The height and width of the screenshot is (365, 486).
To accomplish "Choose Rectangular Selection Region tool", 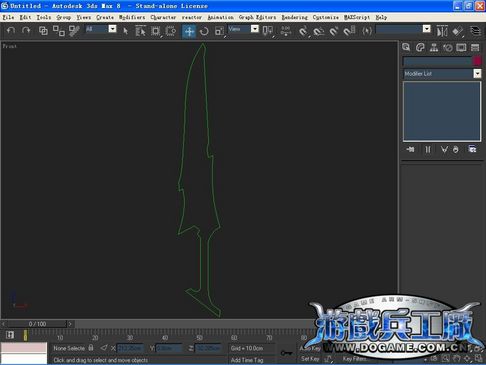I will [x=156, y=31].
